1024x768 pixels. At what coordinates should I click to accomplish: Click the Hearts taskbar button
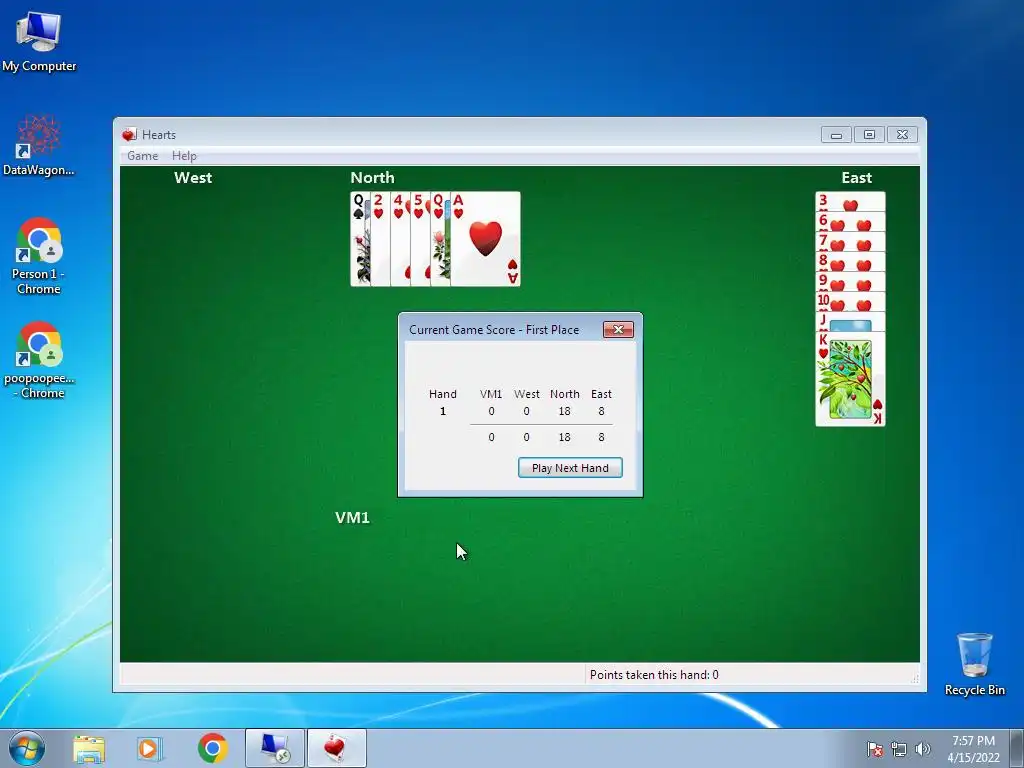pos(336,748)
